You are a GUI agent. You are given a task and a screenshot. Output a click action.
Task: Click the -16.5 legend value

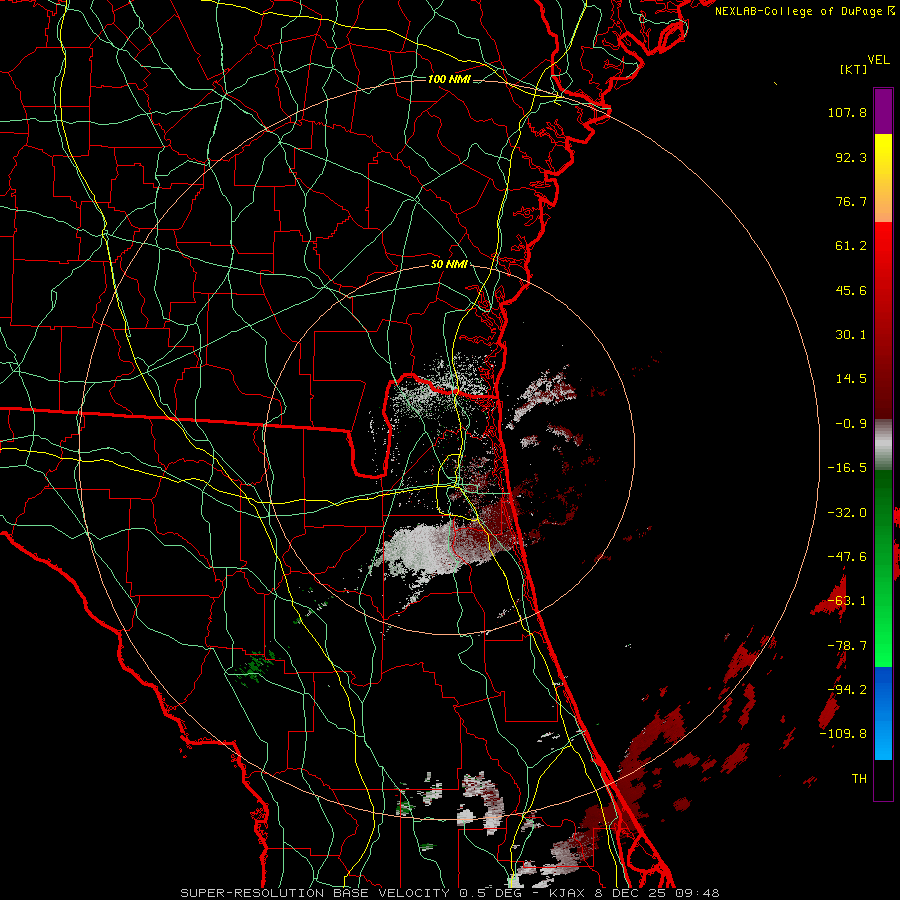click(x=847, y=468)
